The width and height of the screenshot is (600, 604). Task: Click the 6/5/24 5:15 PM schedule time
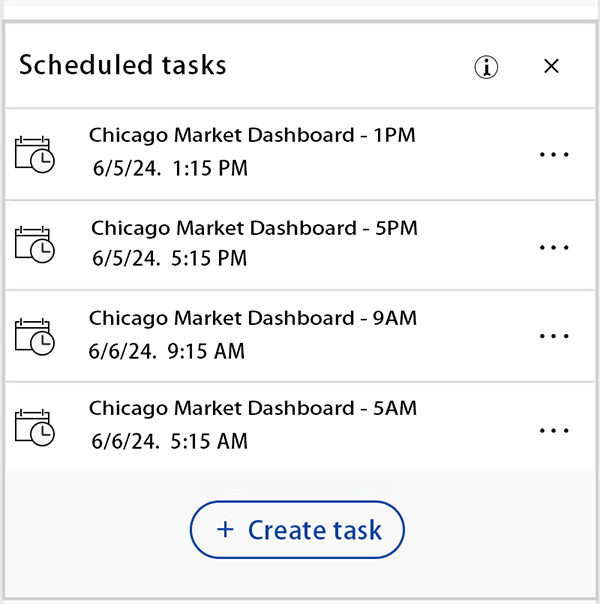click(169, 259)
